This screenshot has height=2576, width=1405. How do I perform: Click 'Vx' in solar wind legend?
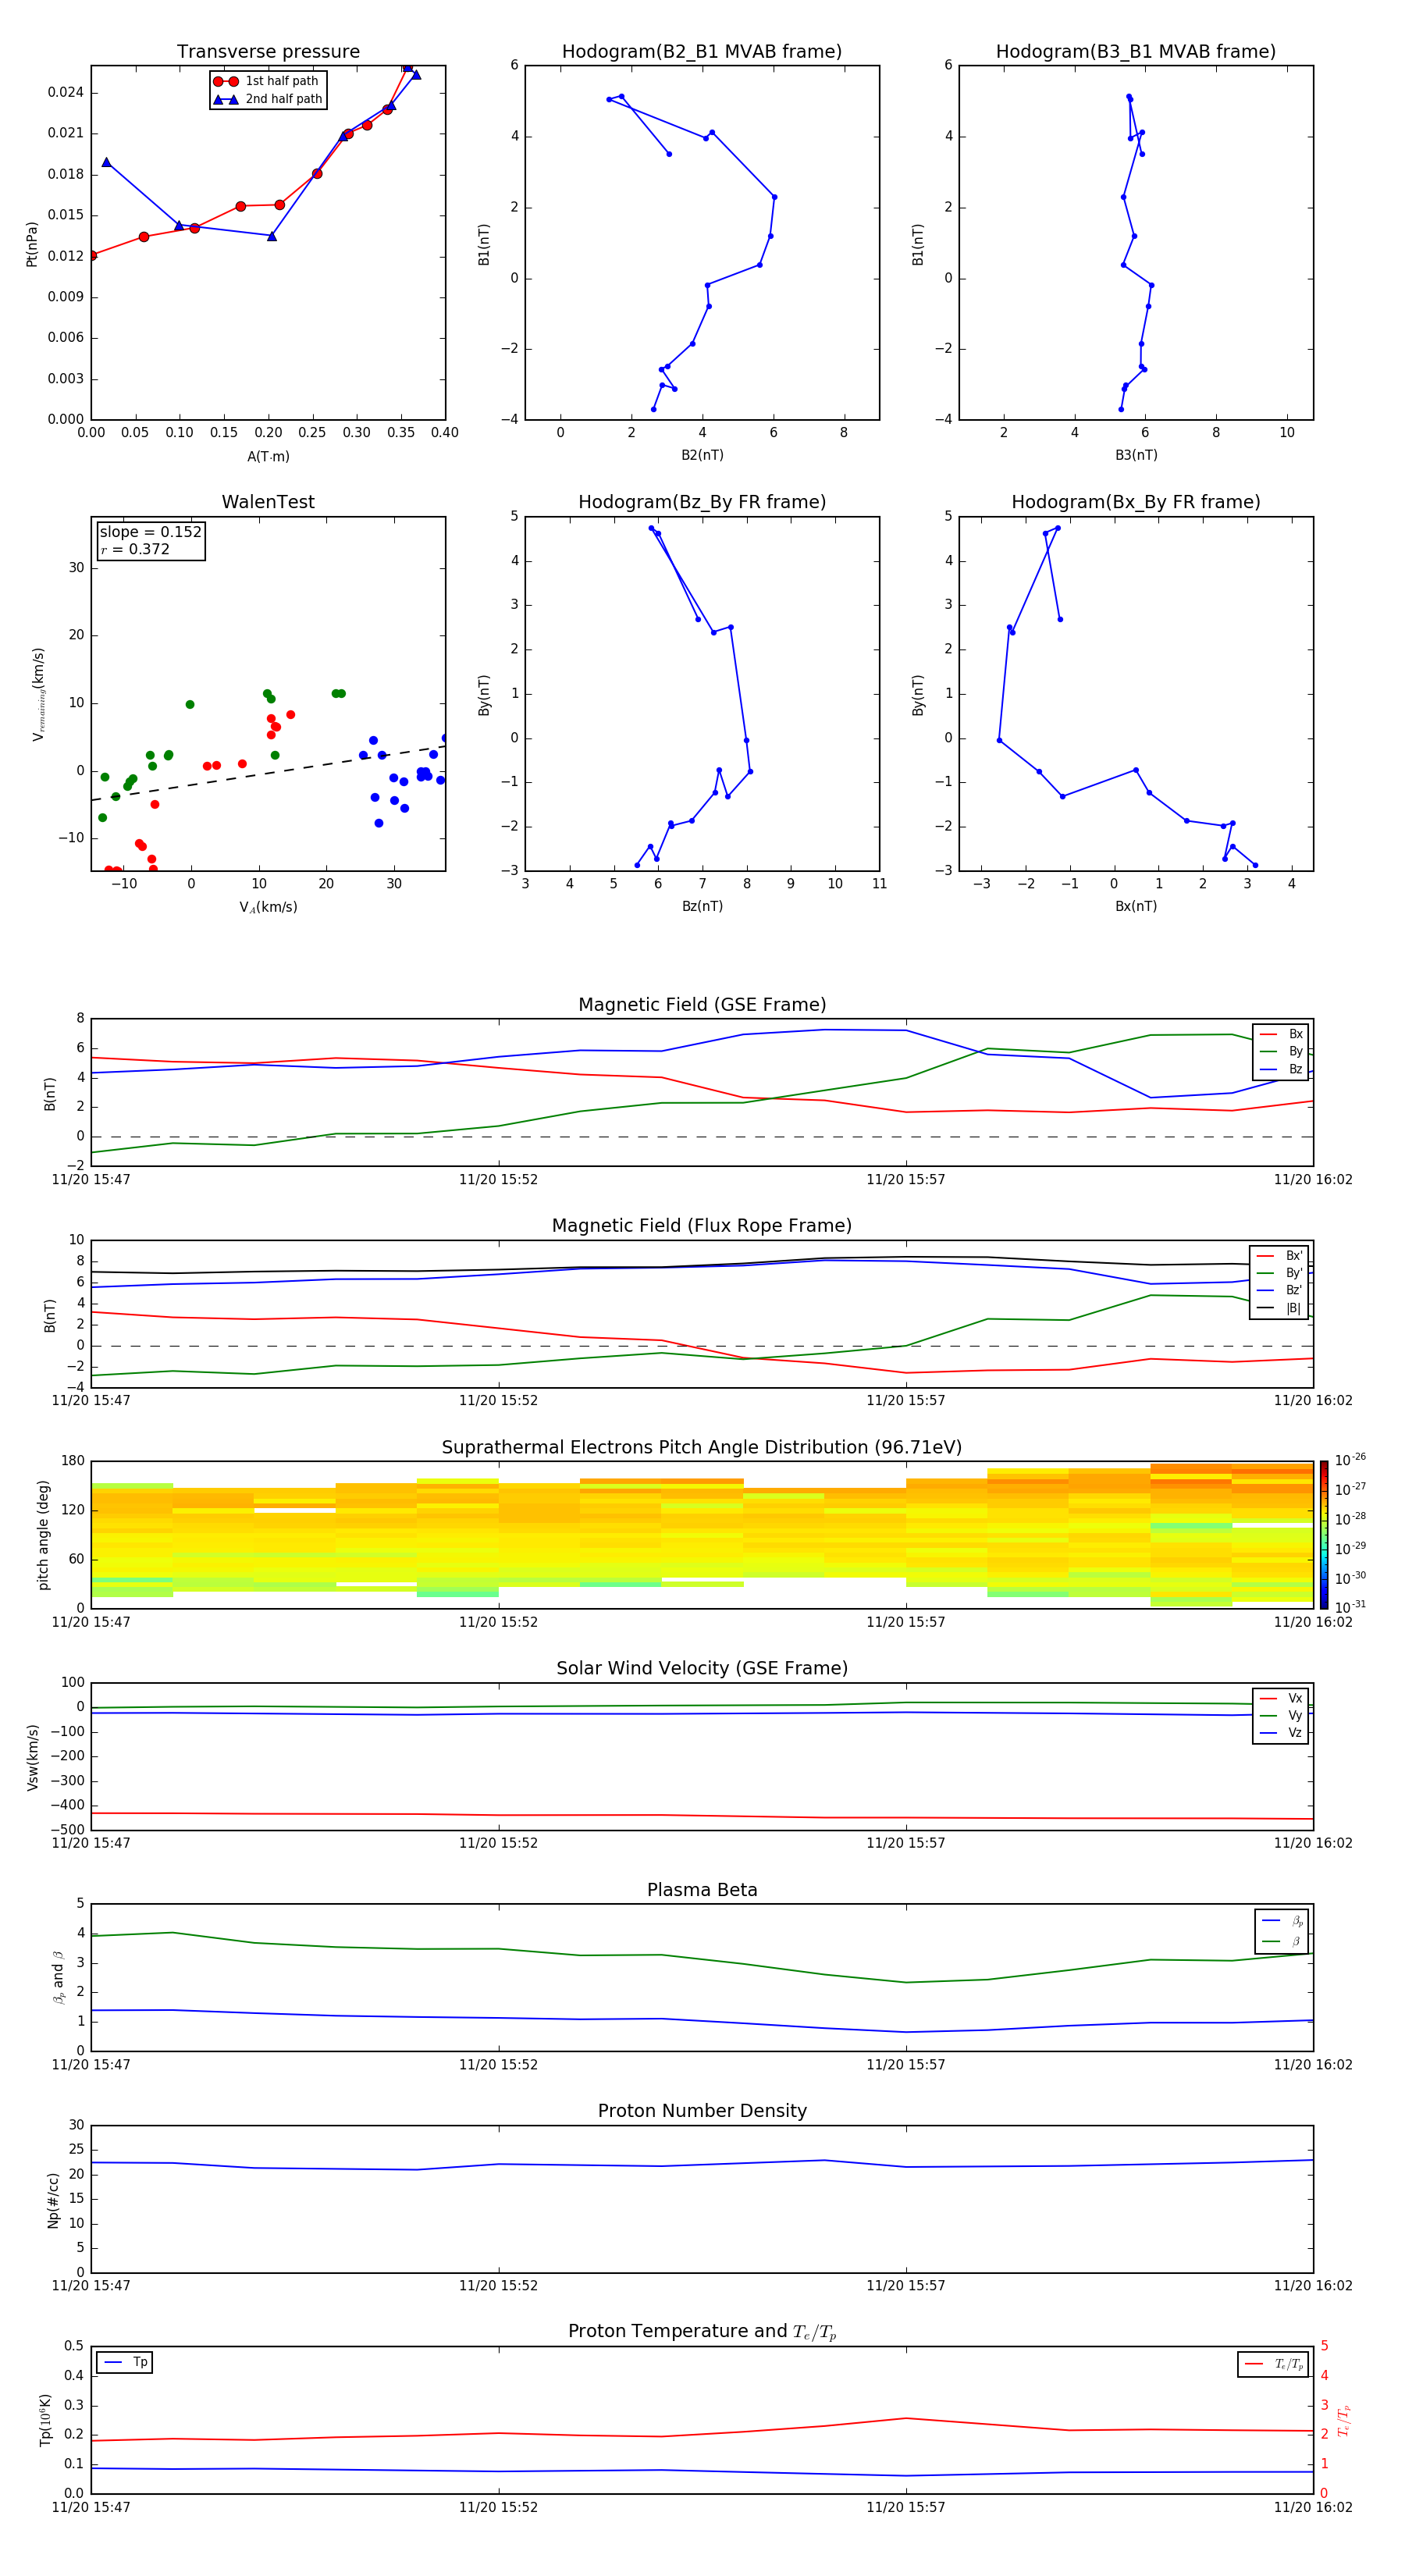pos(1281,1698)
